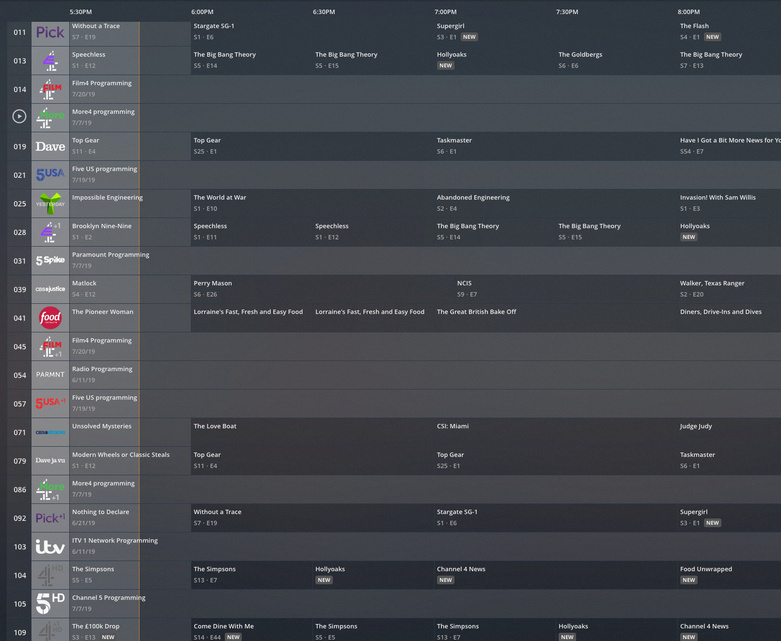This screenshot has height=641, width=781.
Task: Open Hollyoaks at 7:00PM on channel 013
Action: 495,61
